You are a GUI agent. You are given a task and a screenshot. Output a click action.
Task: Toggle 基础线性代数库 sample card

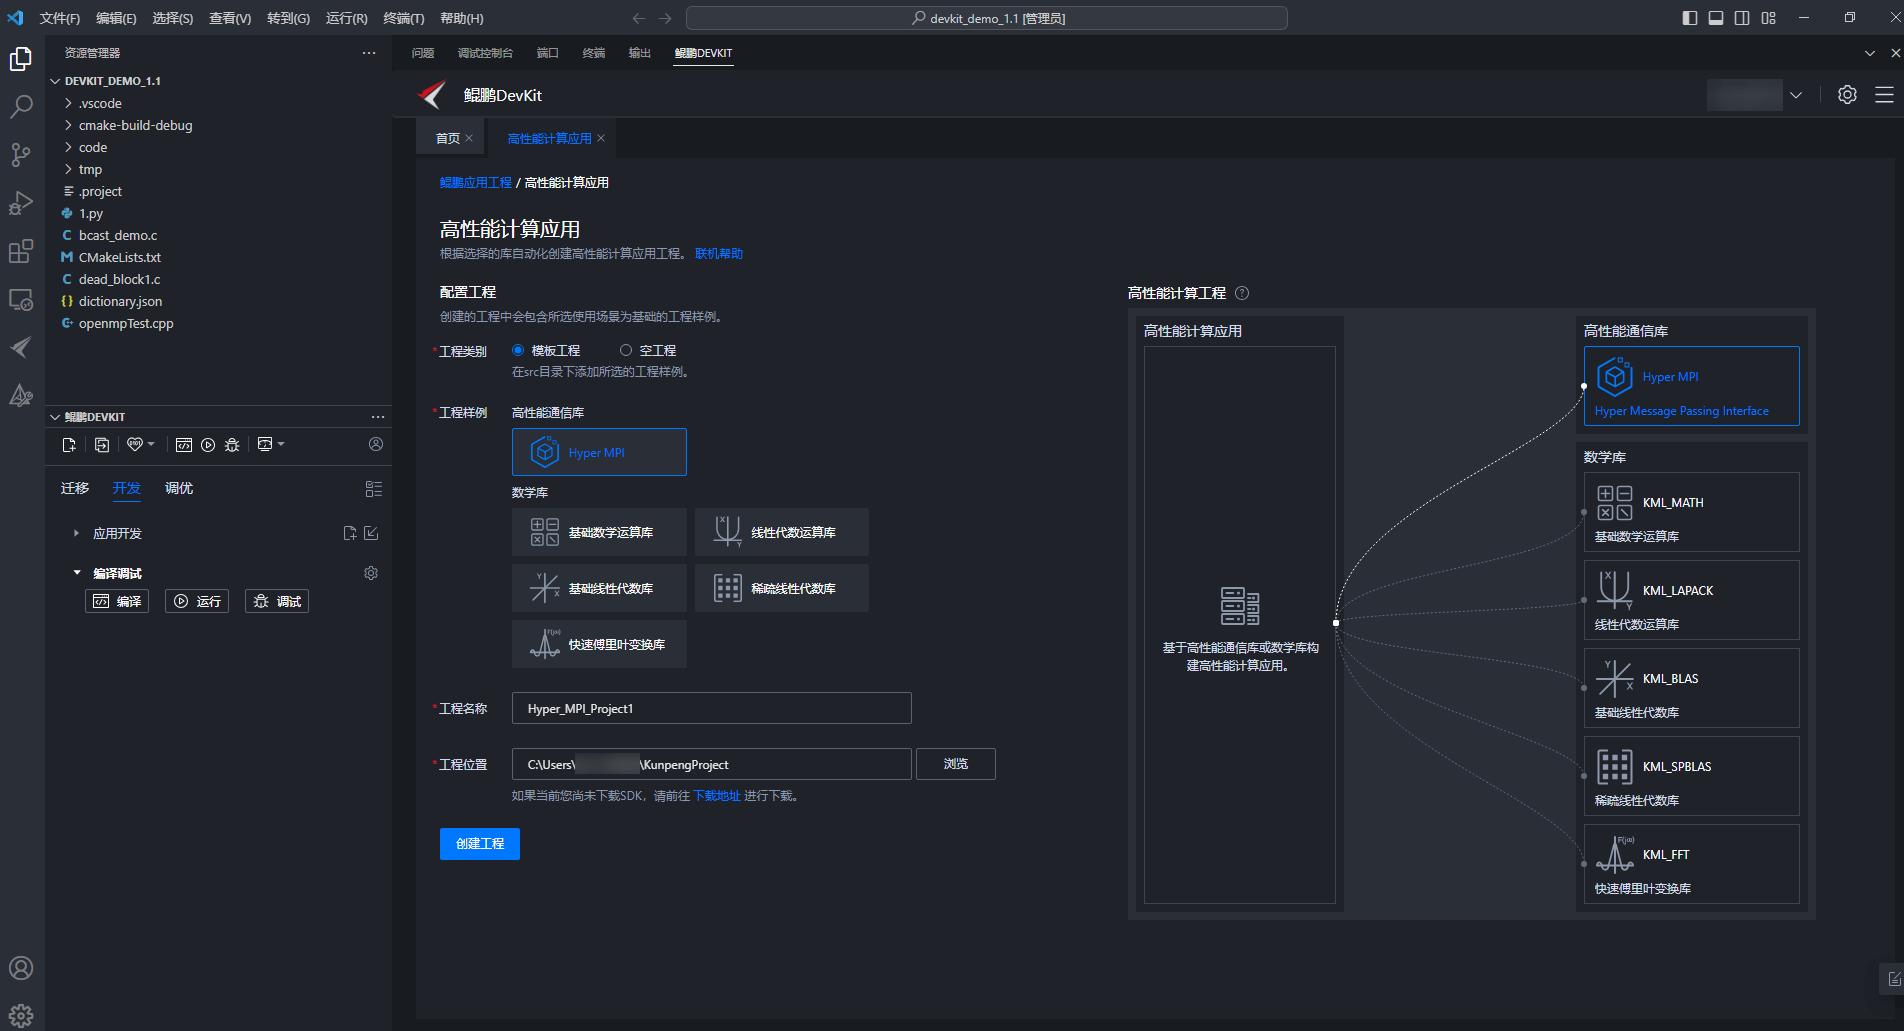[x=599, y=588]
